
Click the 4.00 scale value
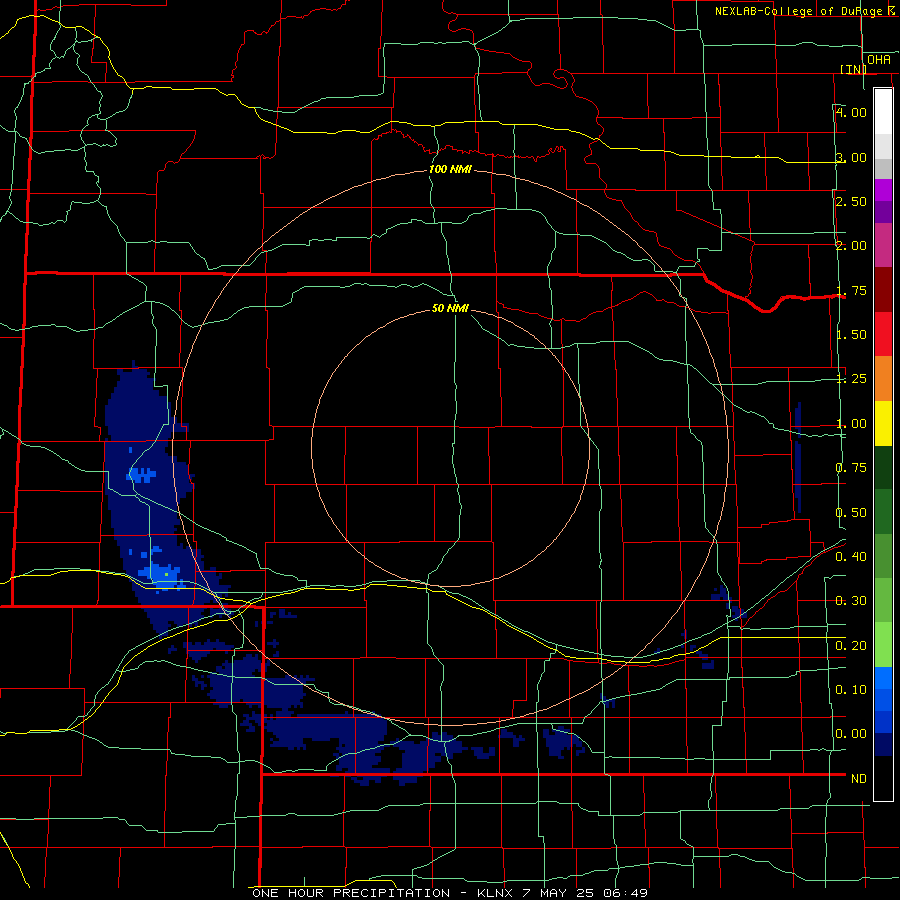coord(851,112)
